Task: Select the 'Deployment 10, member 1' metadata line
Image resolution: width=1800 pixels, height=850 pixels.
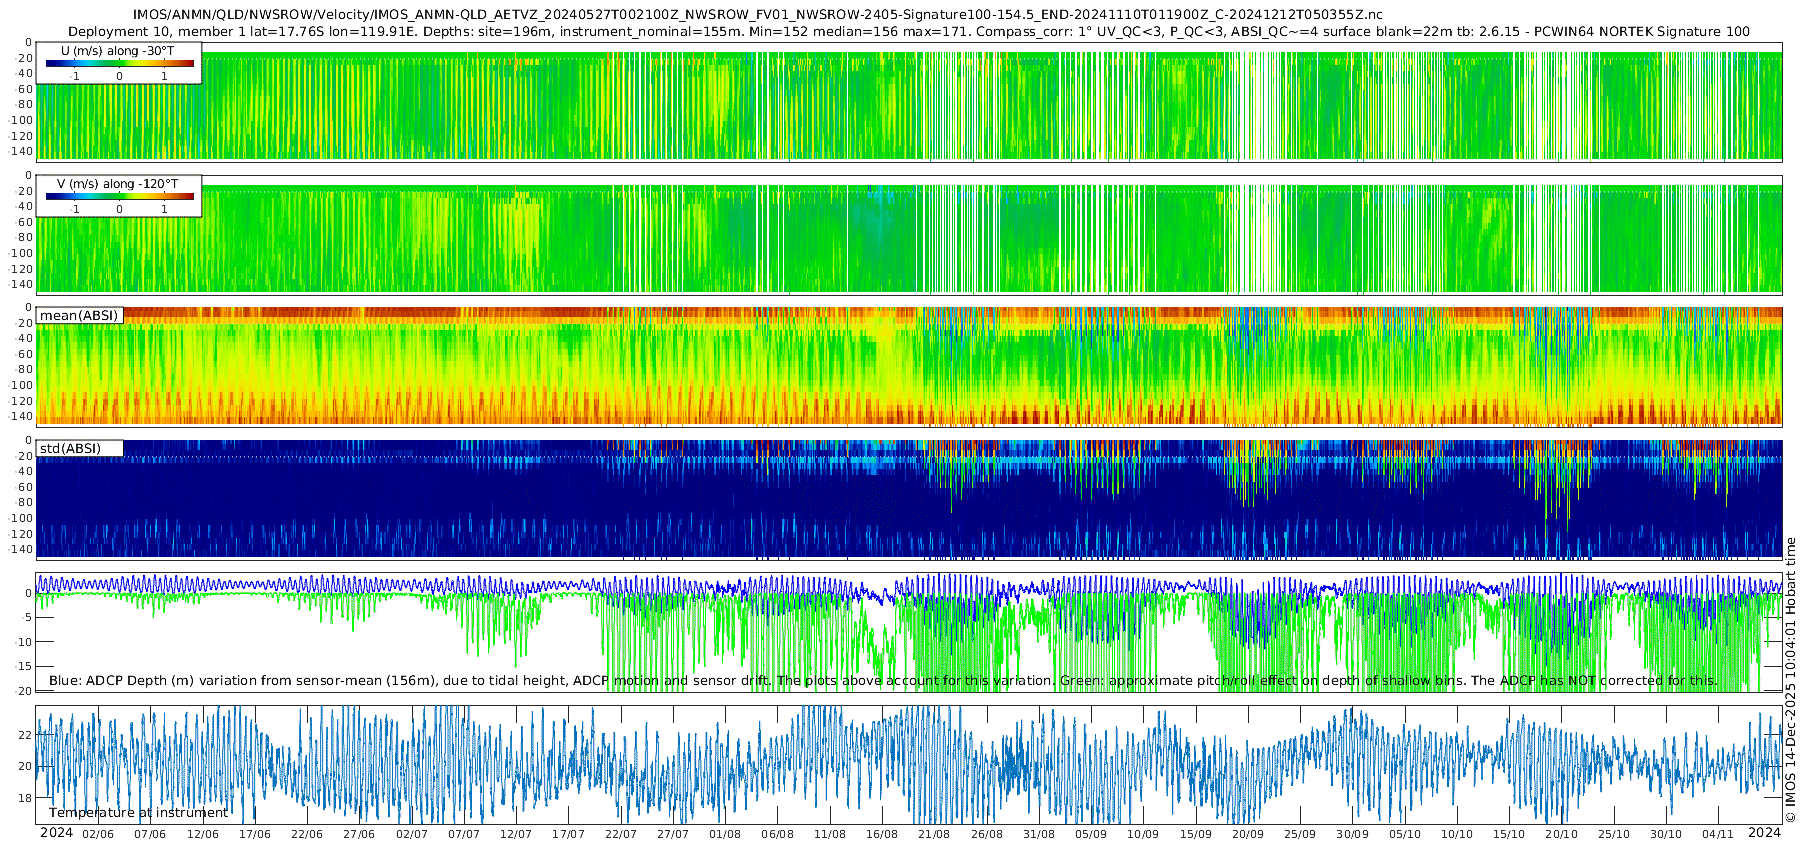Action: coord(909,31)
